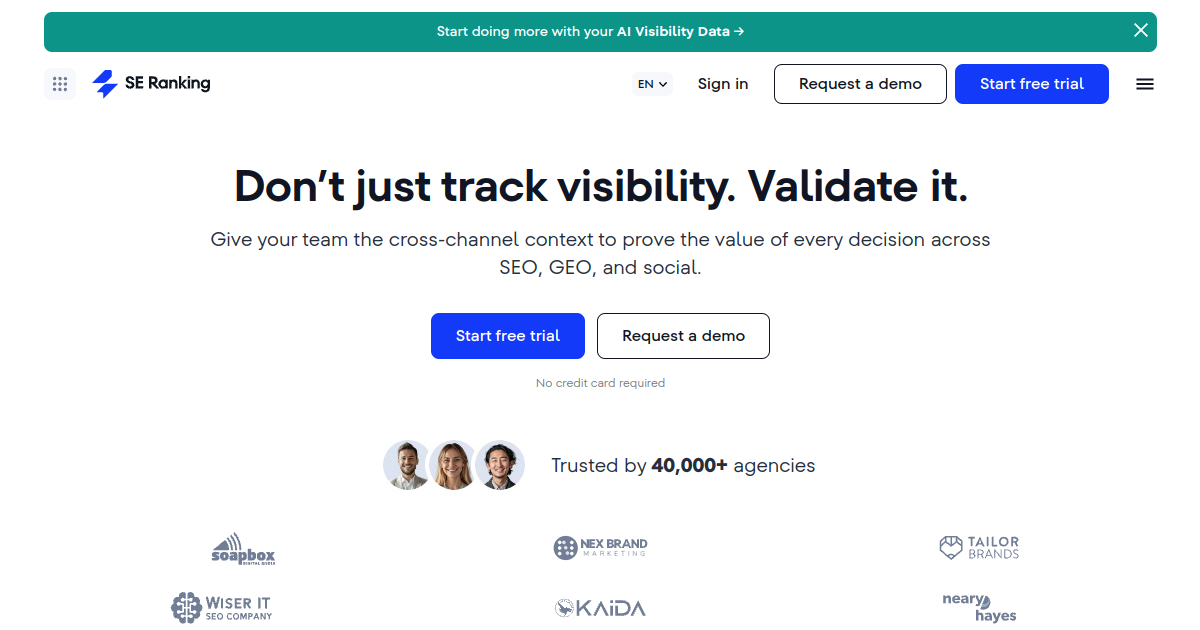1200x630 pixels.
Task: Click the Tailor Brands logo
Action: (x=979, y=548)
